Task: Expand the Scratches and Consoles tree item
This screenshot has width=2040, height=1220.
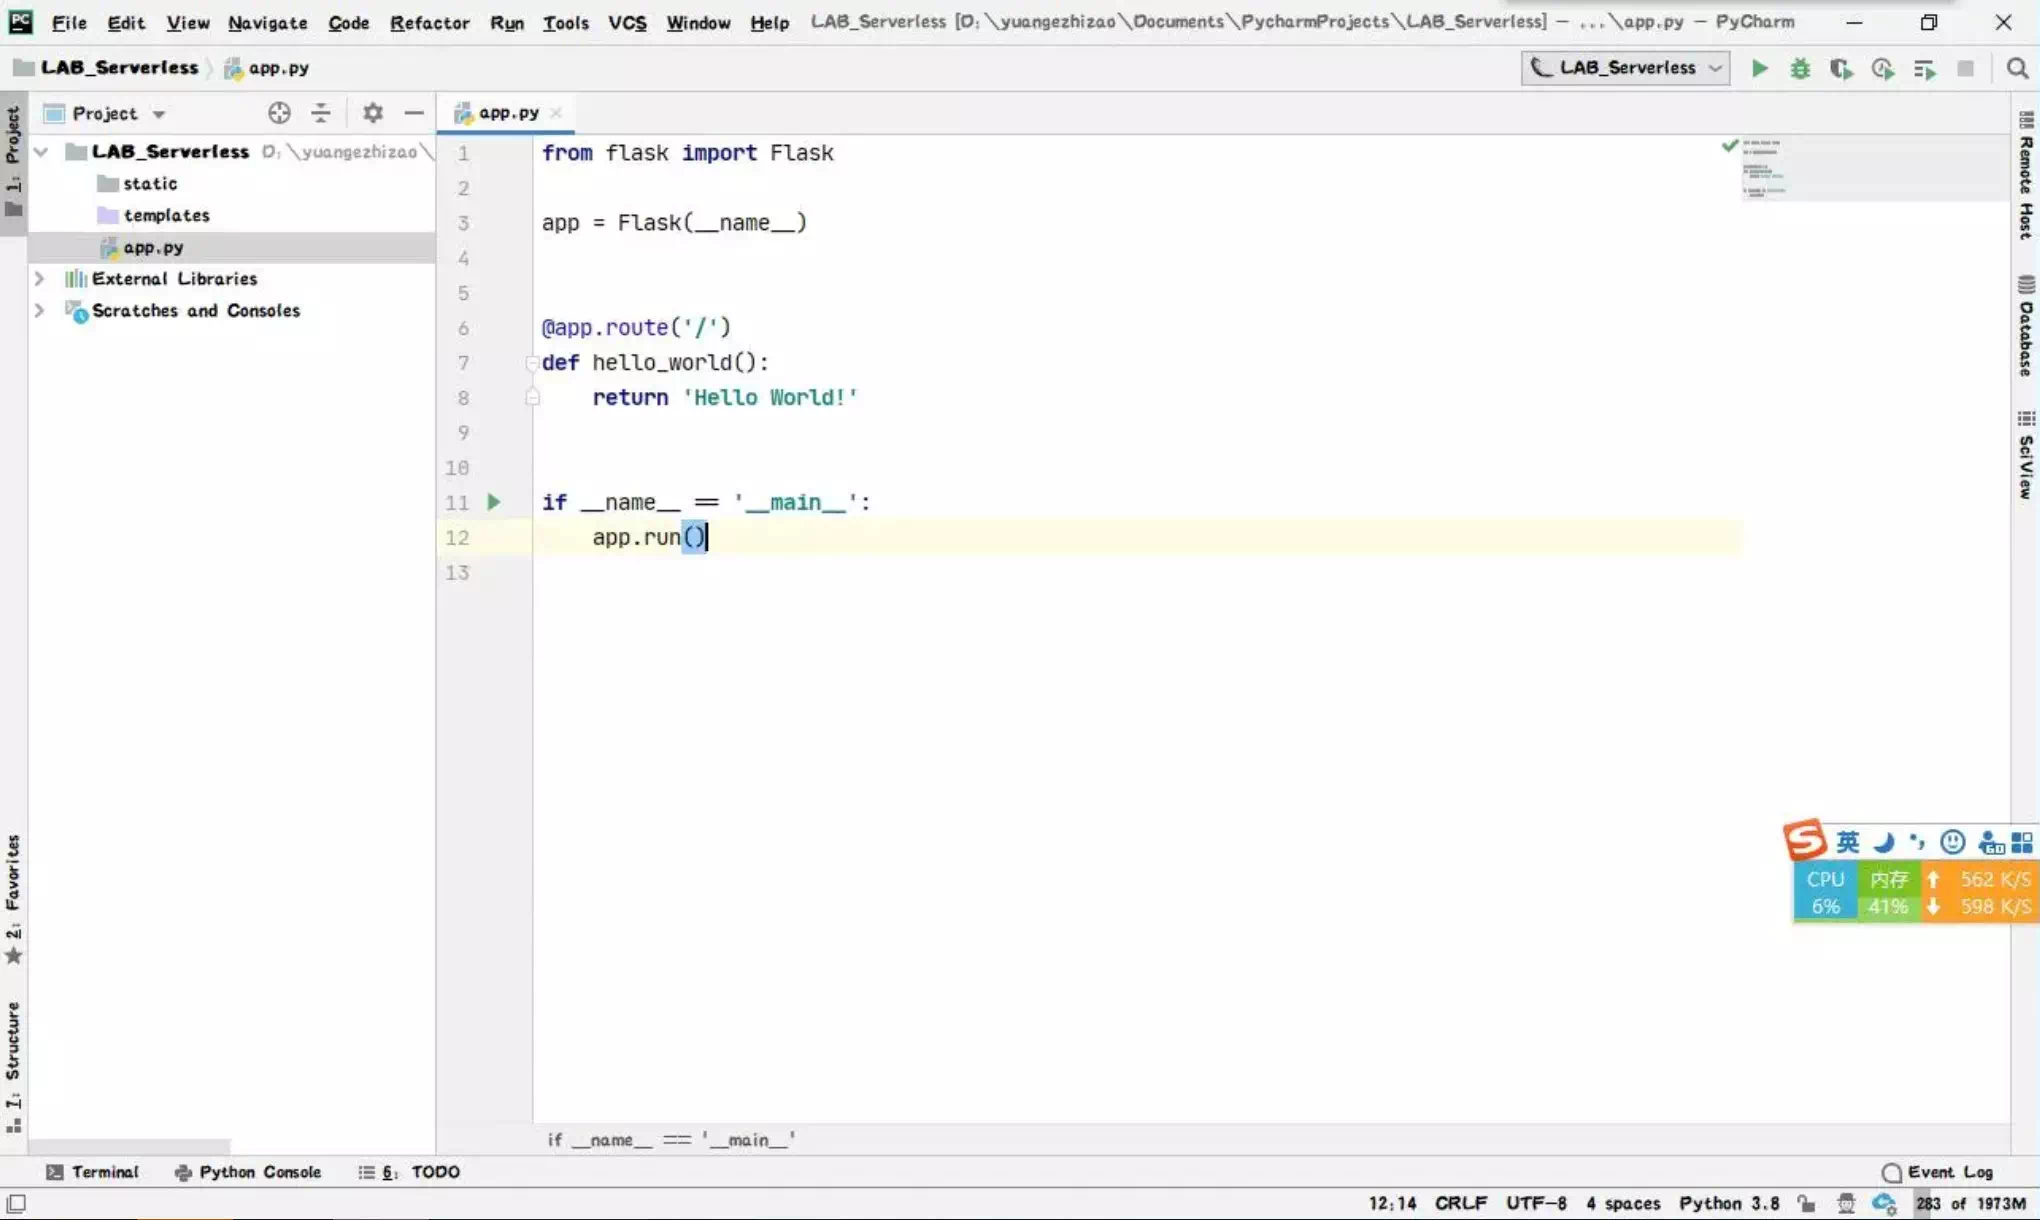Action: tap(39, 309)
